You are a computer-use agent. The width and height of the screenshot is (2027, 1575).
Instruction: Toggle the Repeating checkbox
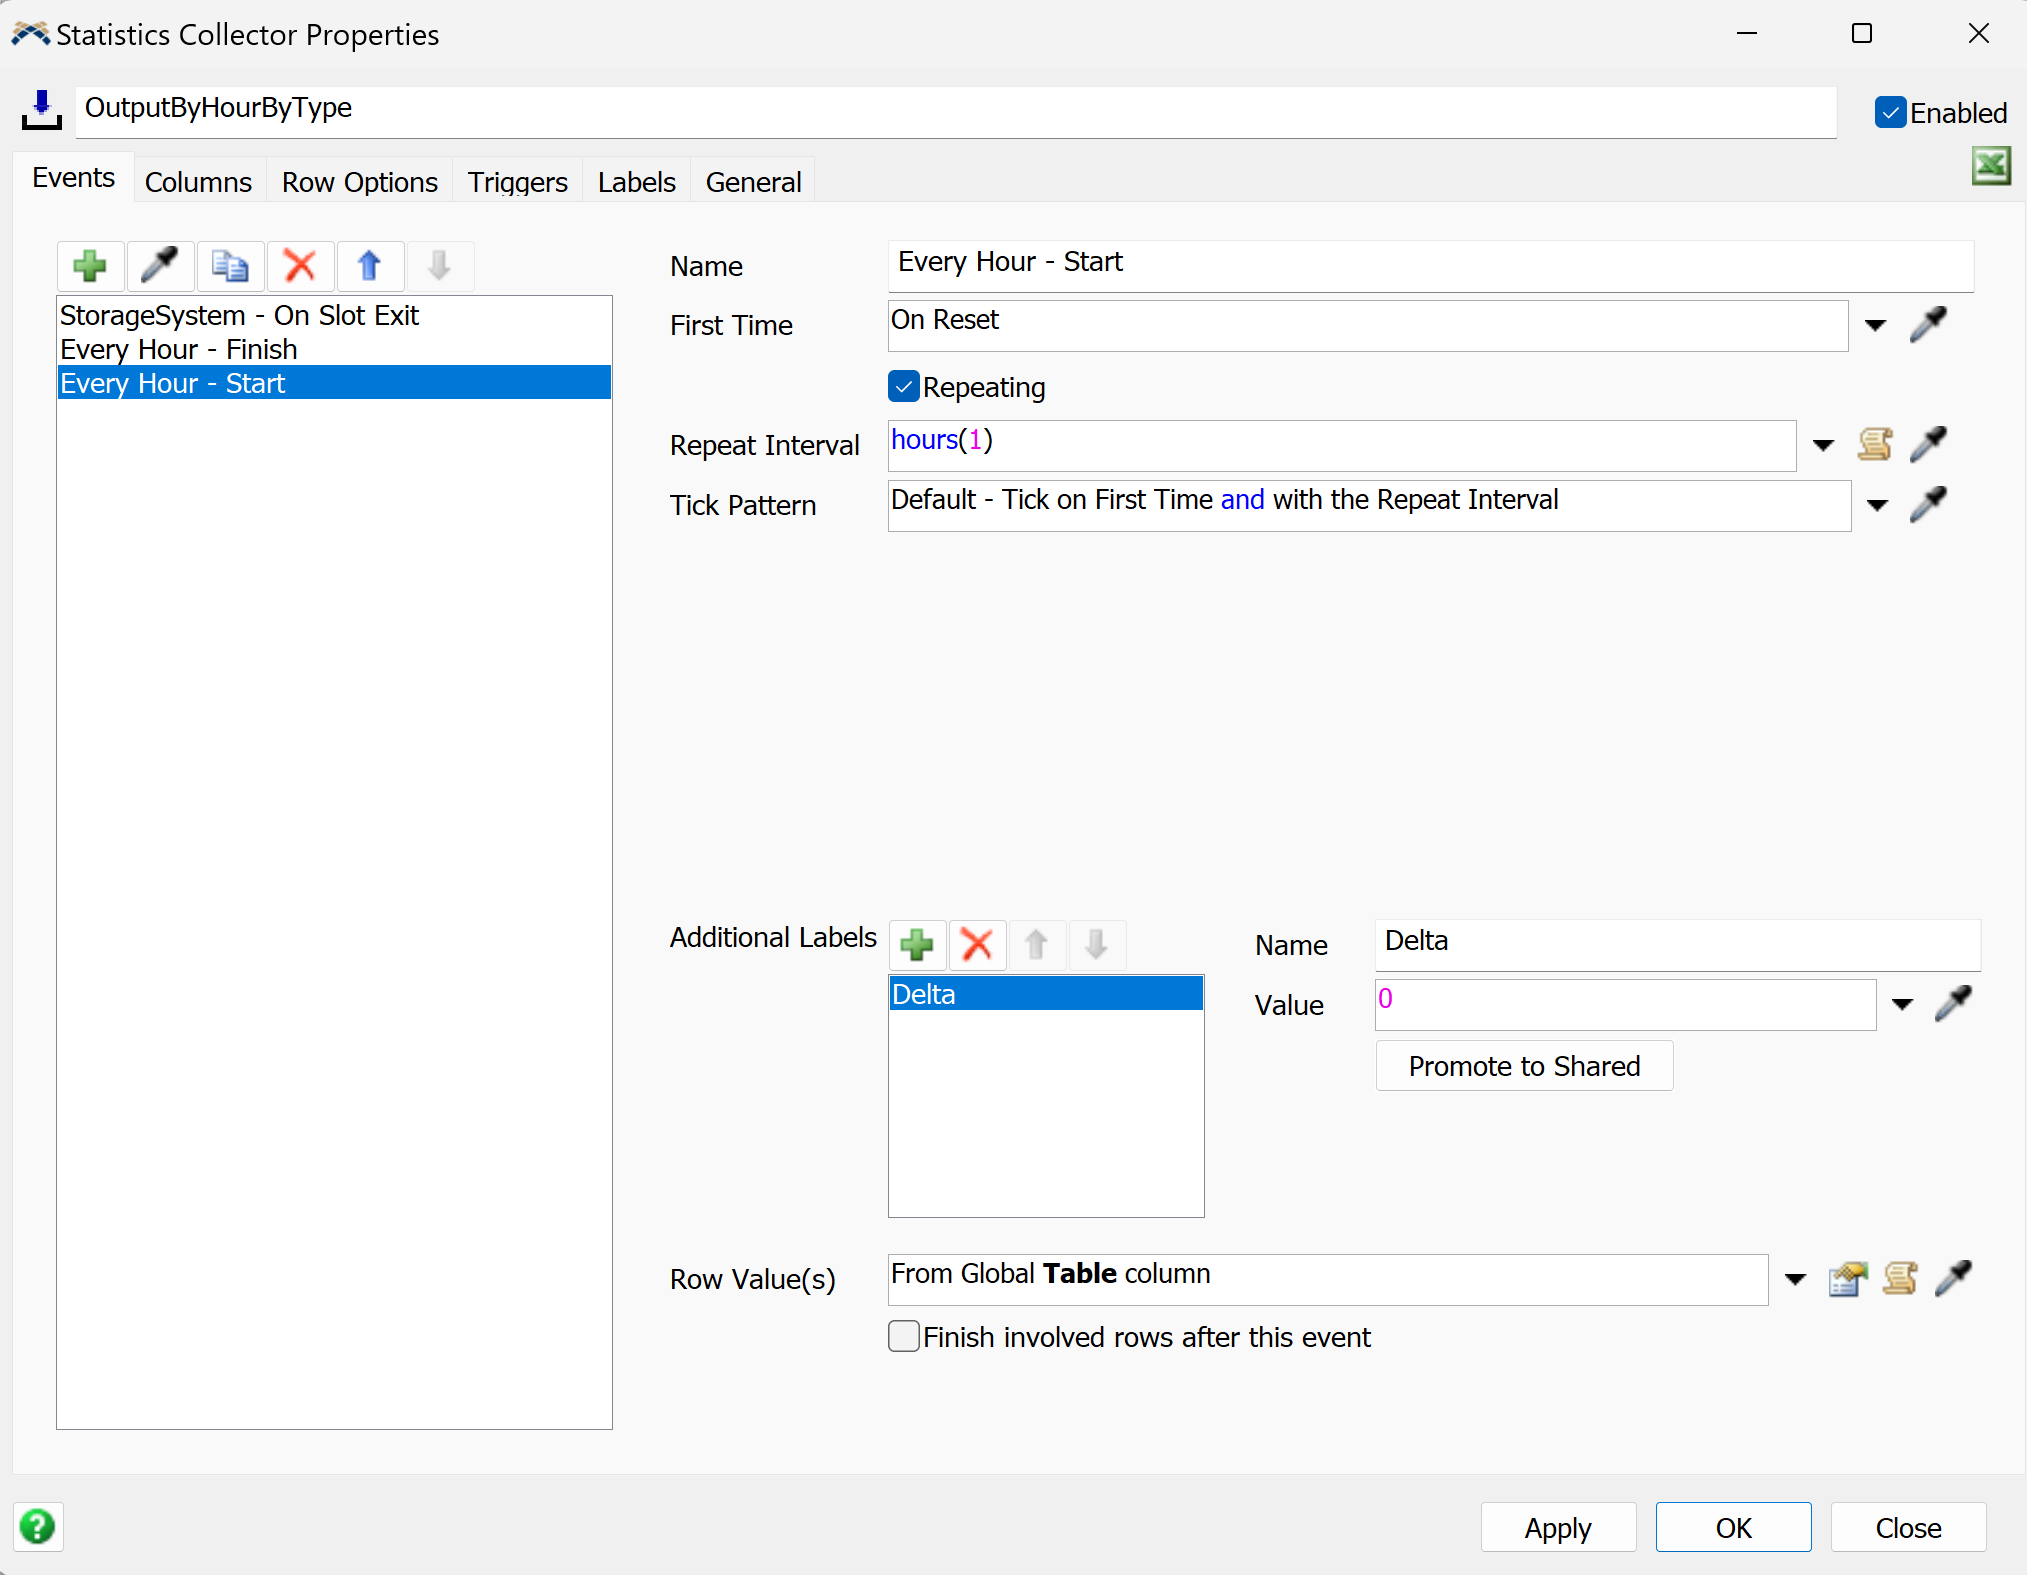tap(904, 387)
